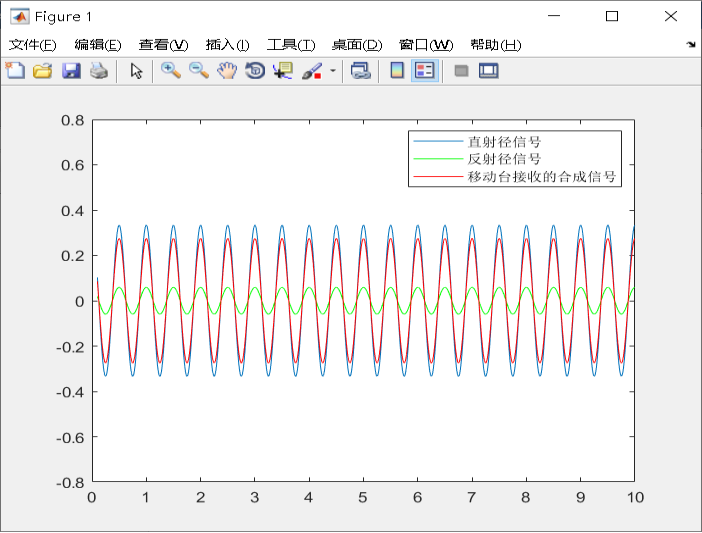Open the 查看(V) menu
Screen dimensions: 702x533
click(163, 45)
